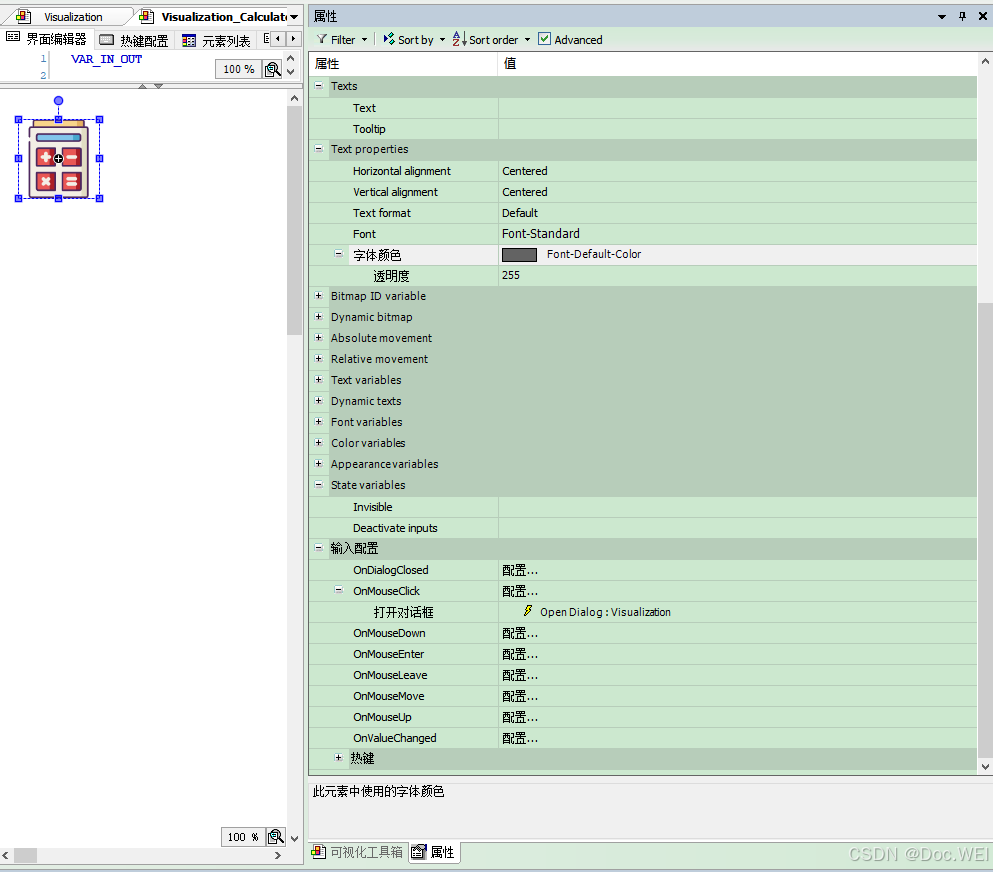Expand the Appearance variables group
This screenshot has height=872, width=993.
(x=319, y=464)
